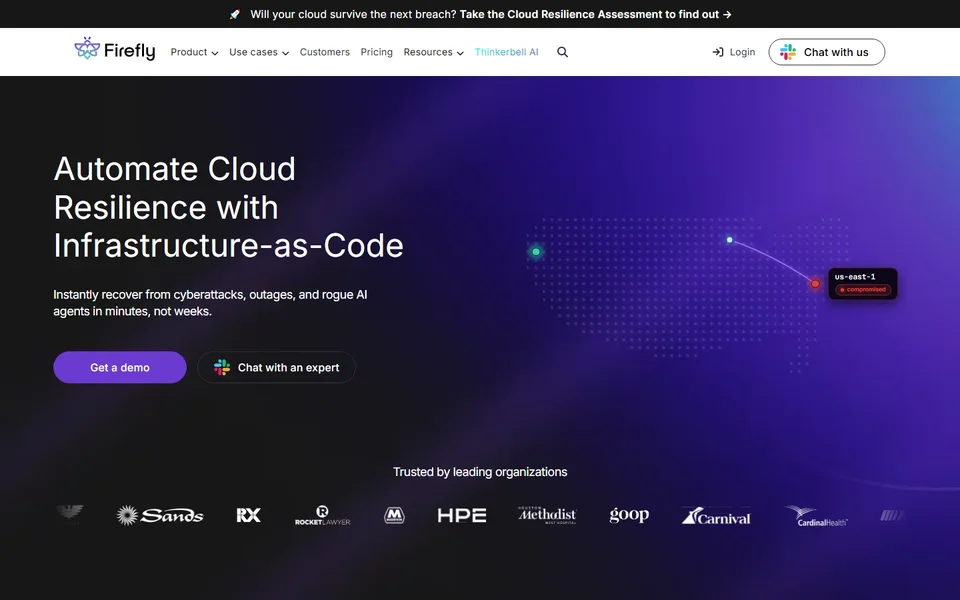Click the Rocket Lawyer logo

(323, 516)
